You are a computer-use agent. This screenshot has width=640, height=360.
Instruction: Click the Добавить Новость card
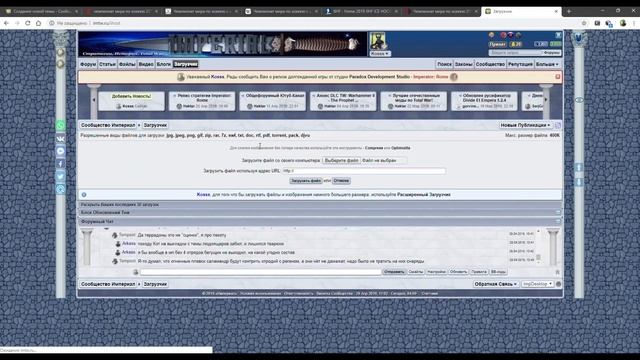(x=131, y=101)
